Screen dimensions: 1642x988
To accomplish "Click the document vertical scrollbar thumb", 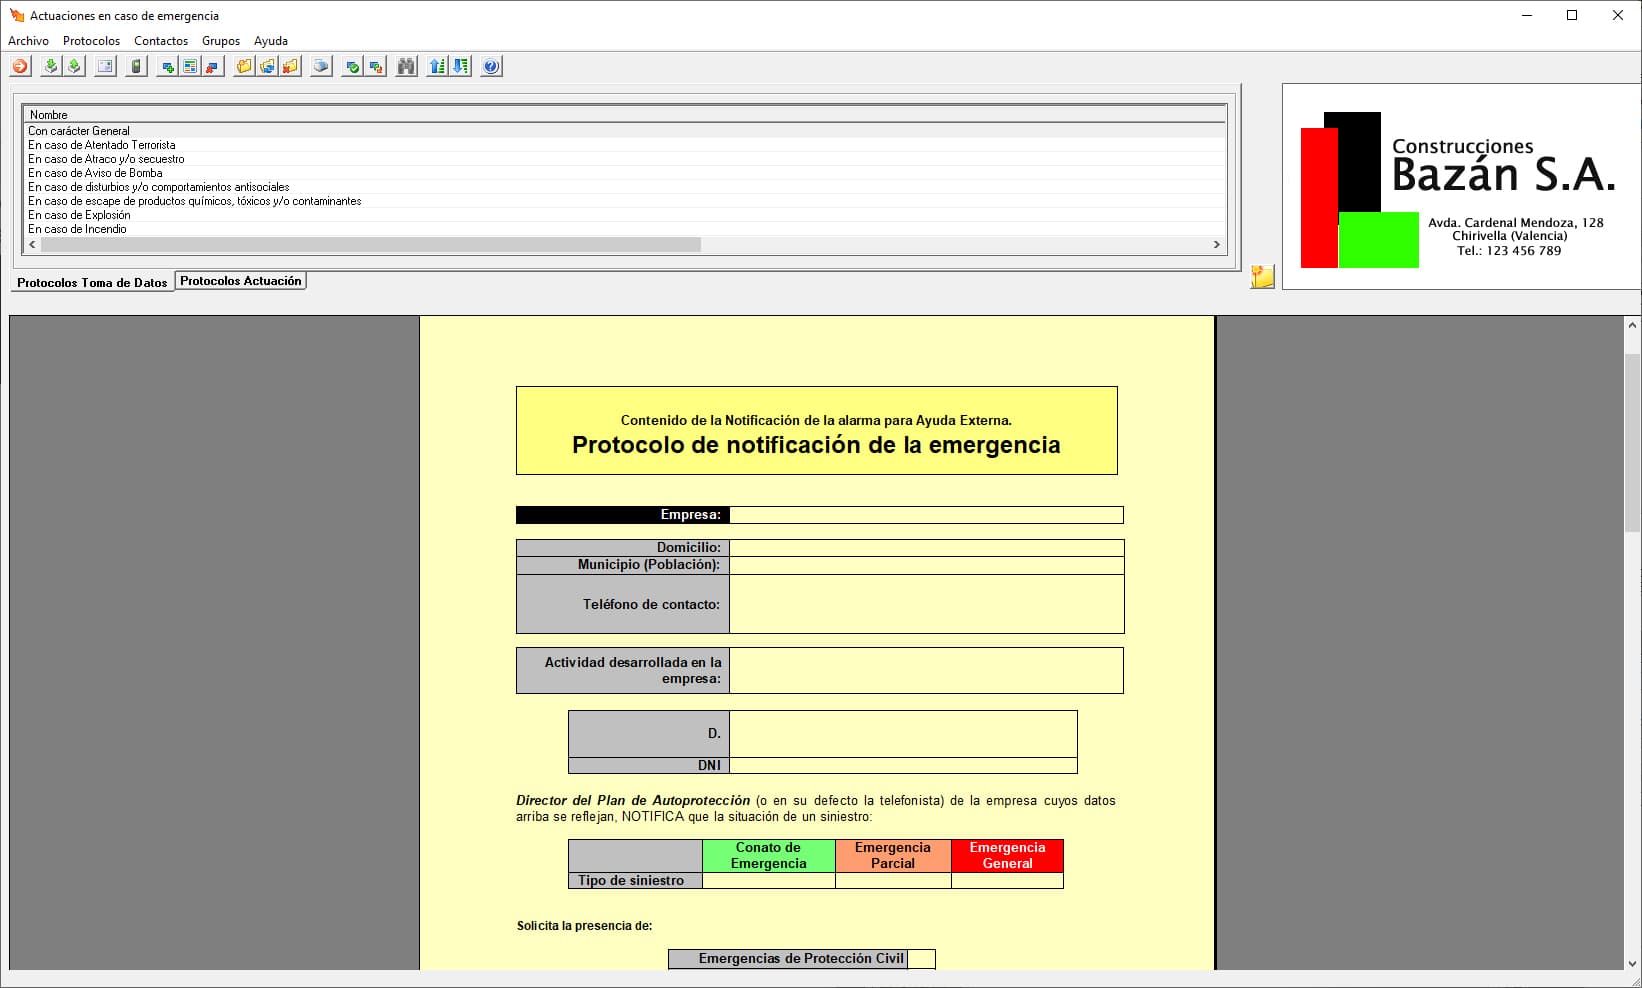I will point(1632,442).
